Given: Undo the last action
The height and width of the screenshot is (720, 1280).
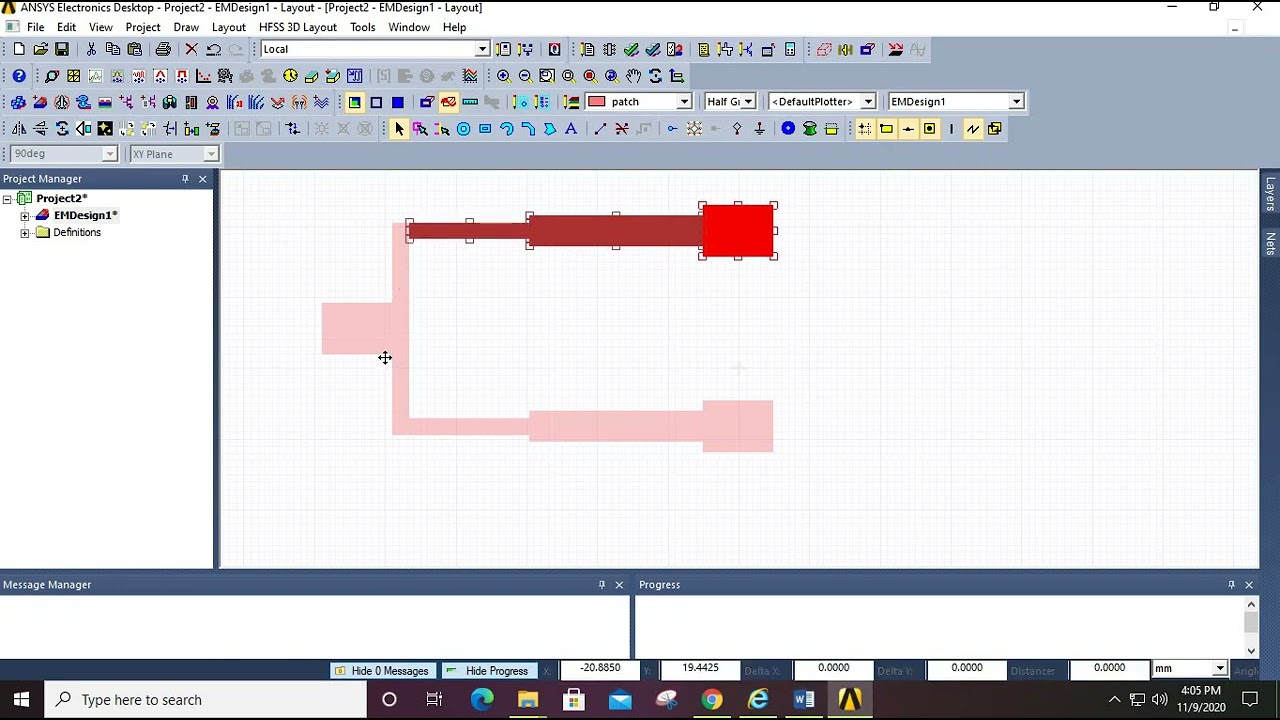Looking at the screenshot, I should (214, 49).
